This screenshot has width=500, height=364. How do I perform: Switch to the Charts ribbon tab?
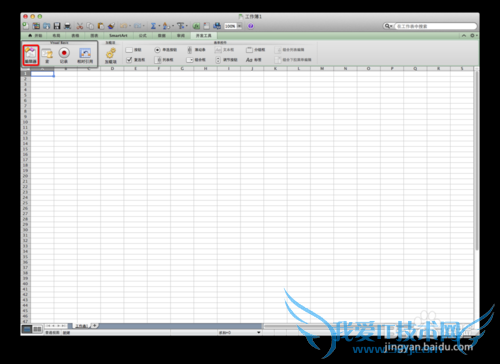(95, 35)
